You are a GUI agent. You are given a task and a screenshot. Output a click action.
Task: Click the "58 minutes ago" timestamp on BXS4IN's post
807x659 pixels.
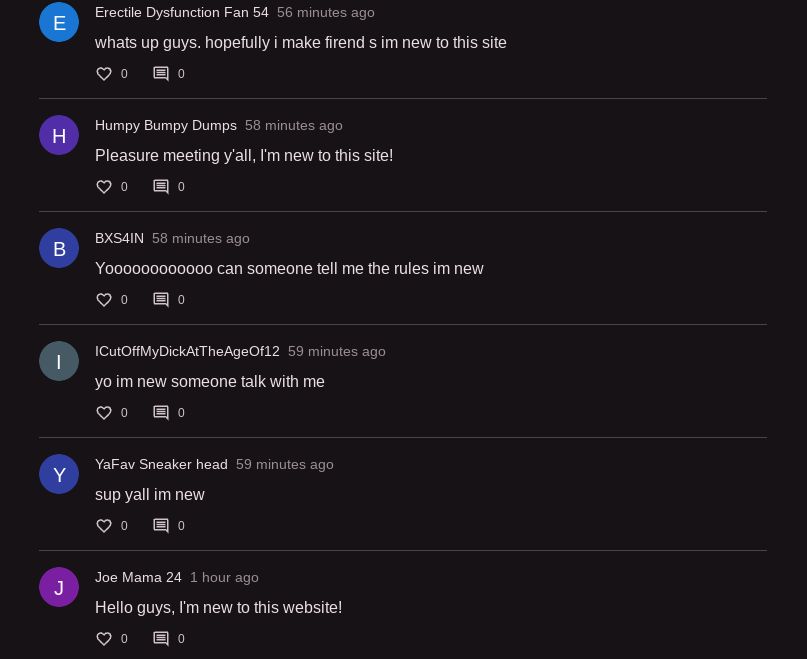(x=201, y=239)
